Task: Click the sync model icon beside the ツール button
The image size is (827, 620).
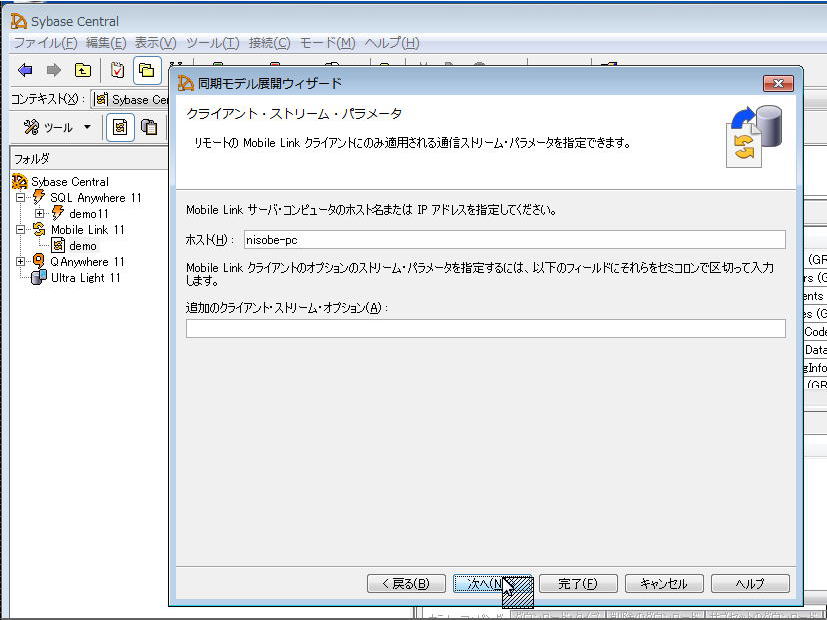Action: point(120,127)
